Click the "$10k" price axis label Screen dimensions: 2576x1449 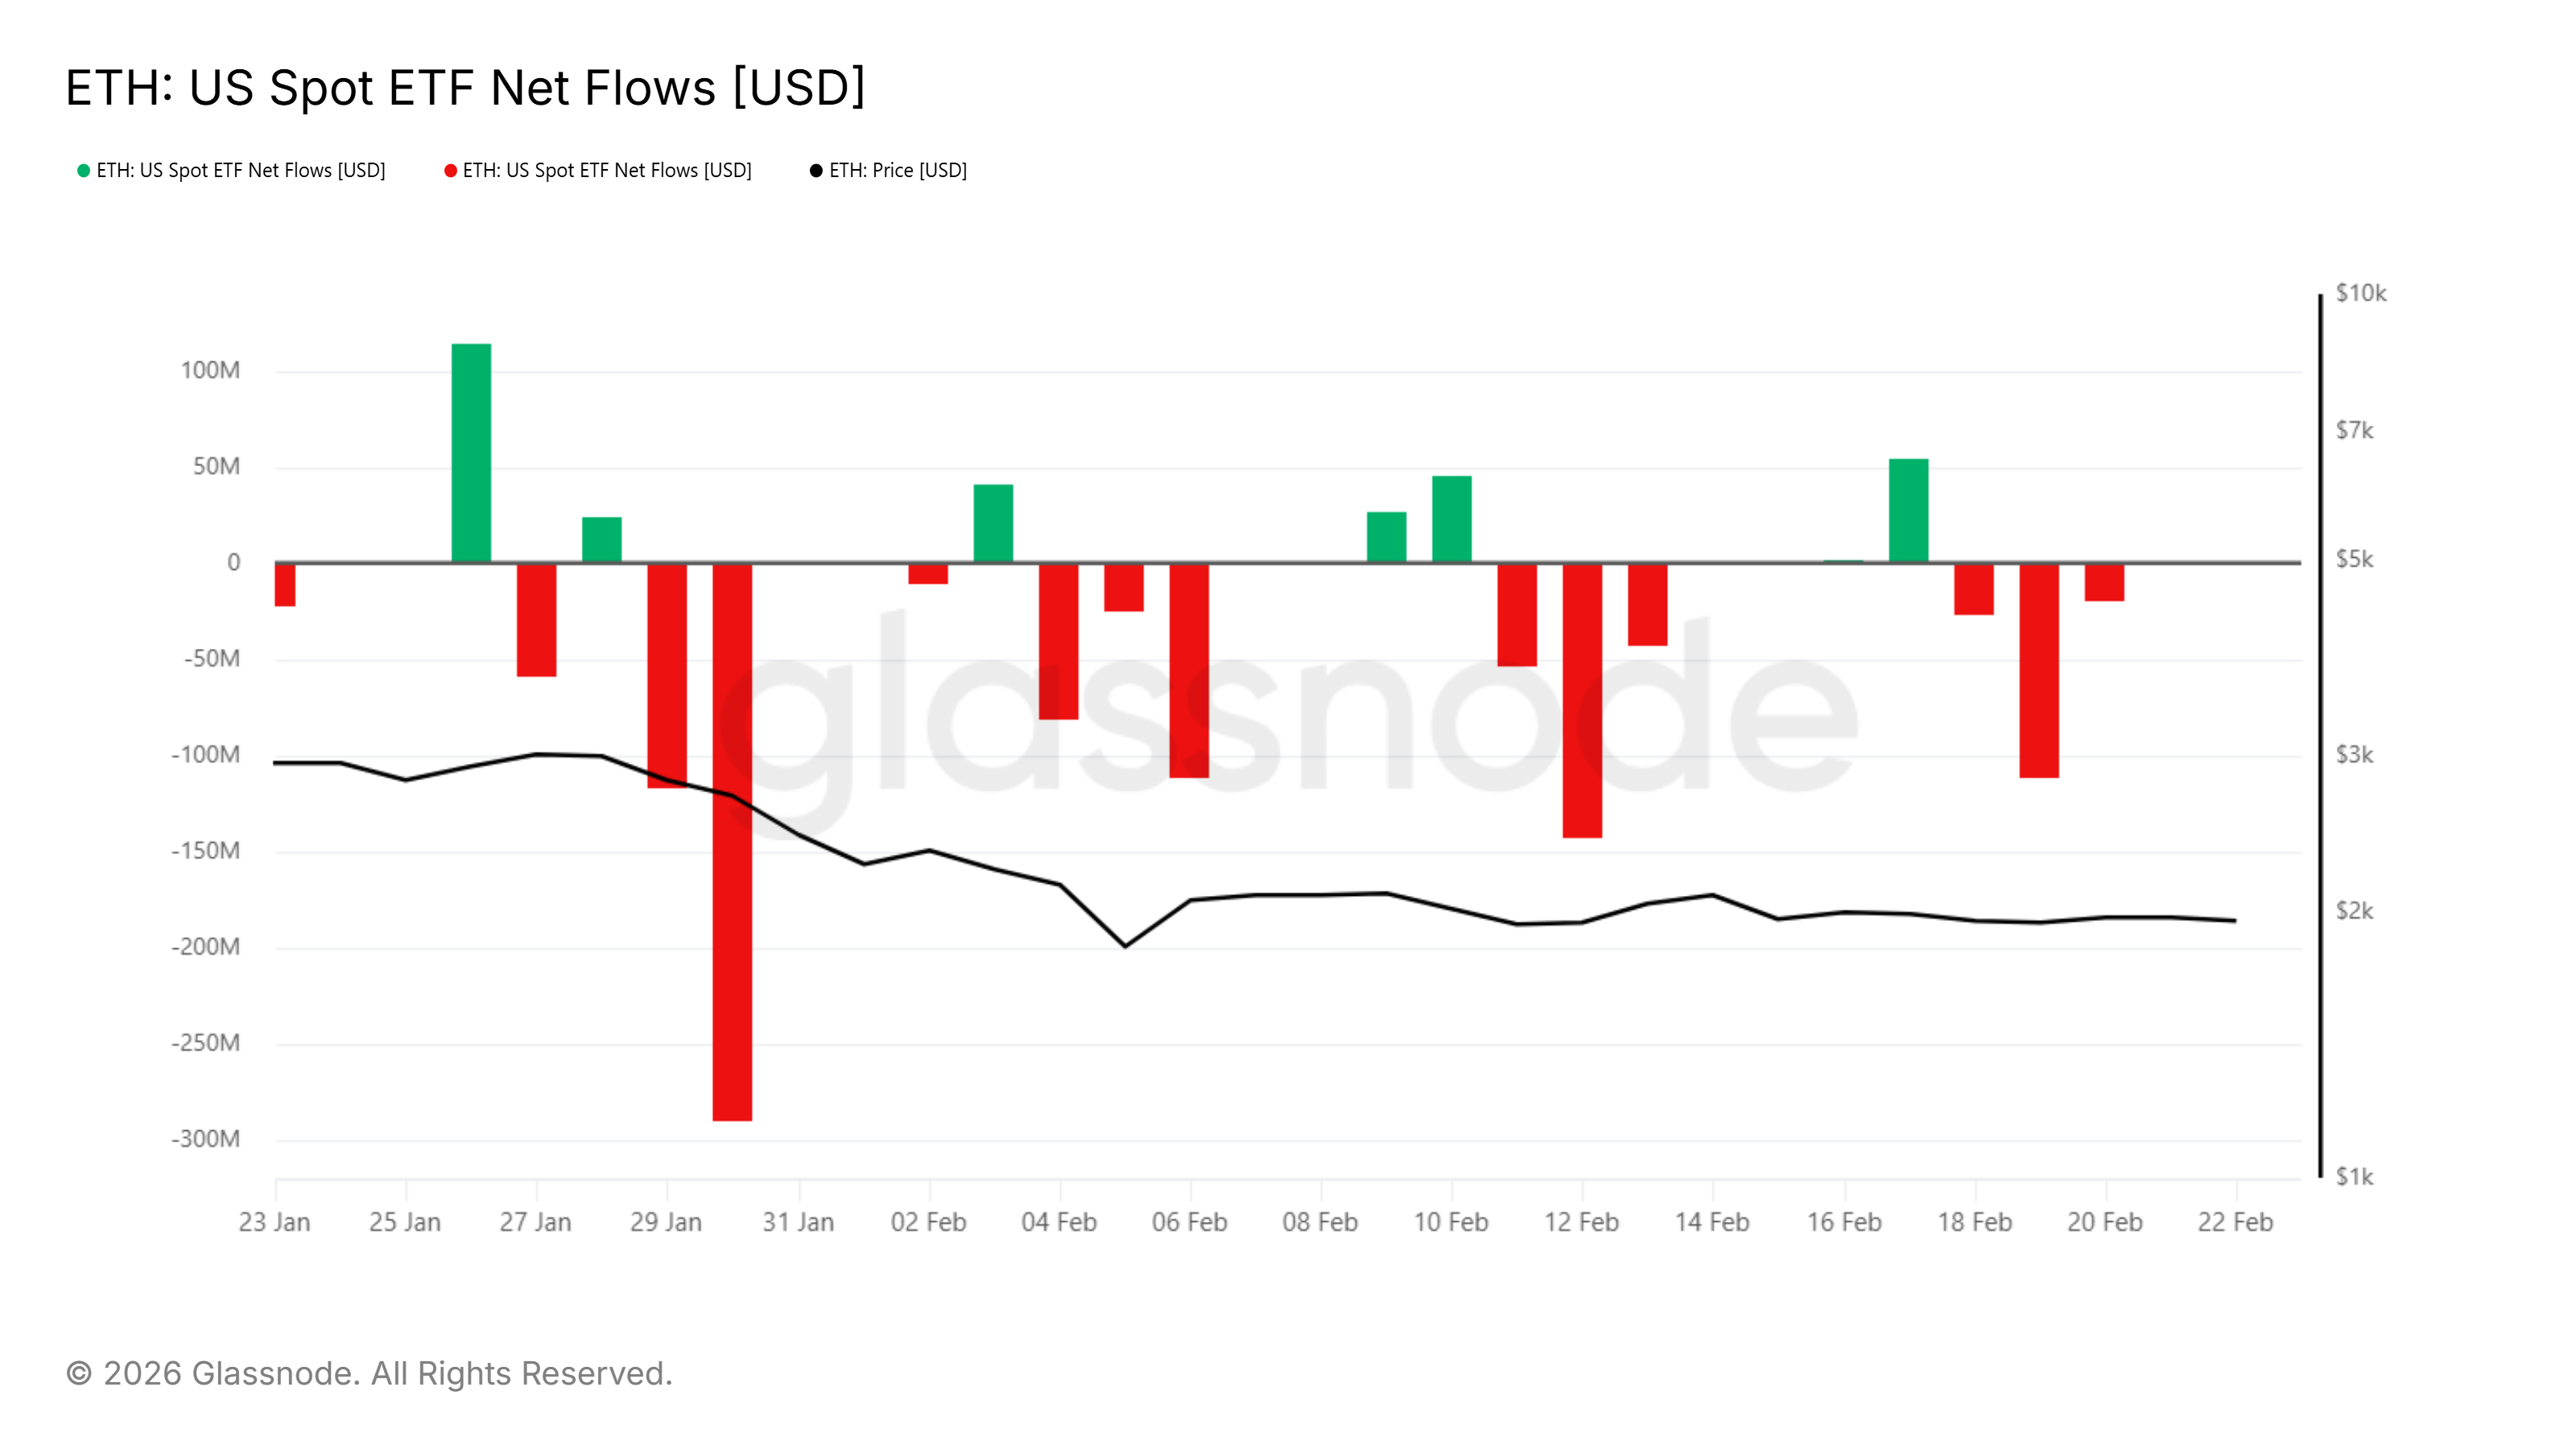(2361, 293)
